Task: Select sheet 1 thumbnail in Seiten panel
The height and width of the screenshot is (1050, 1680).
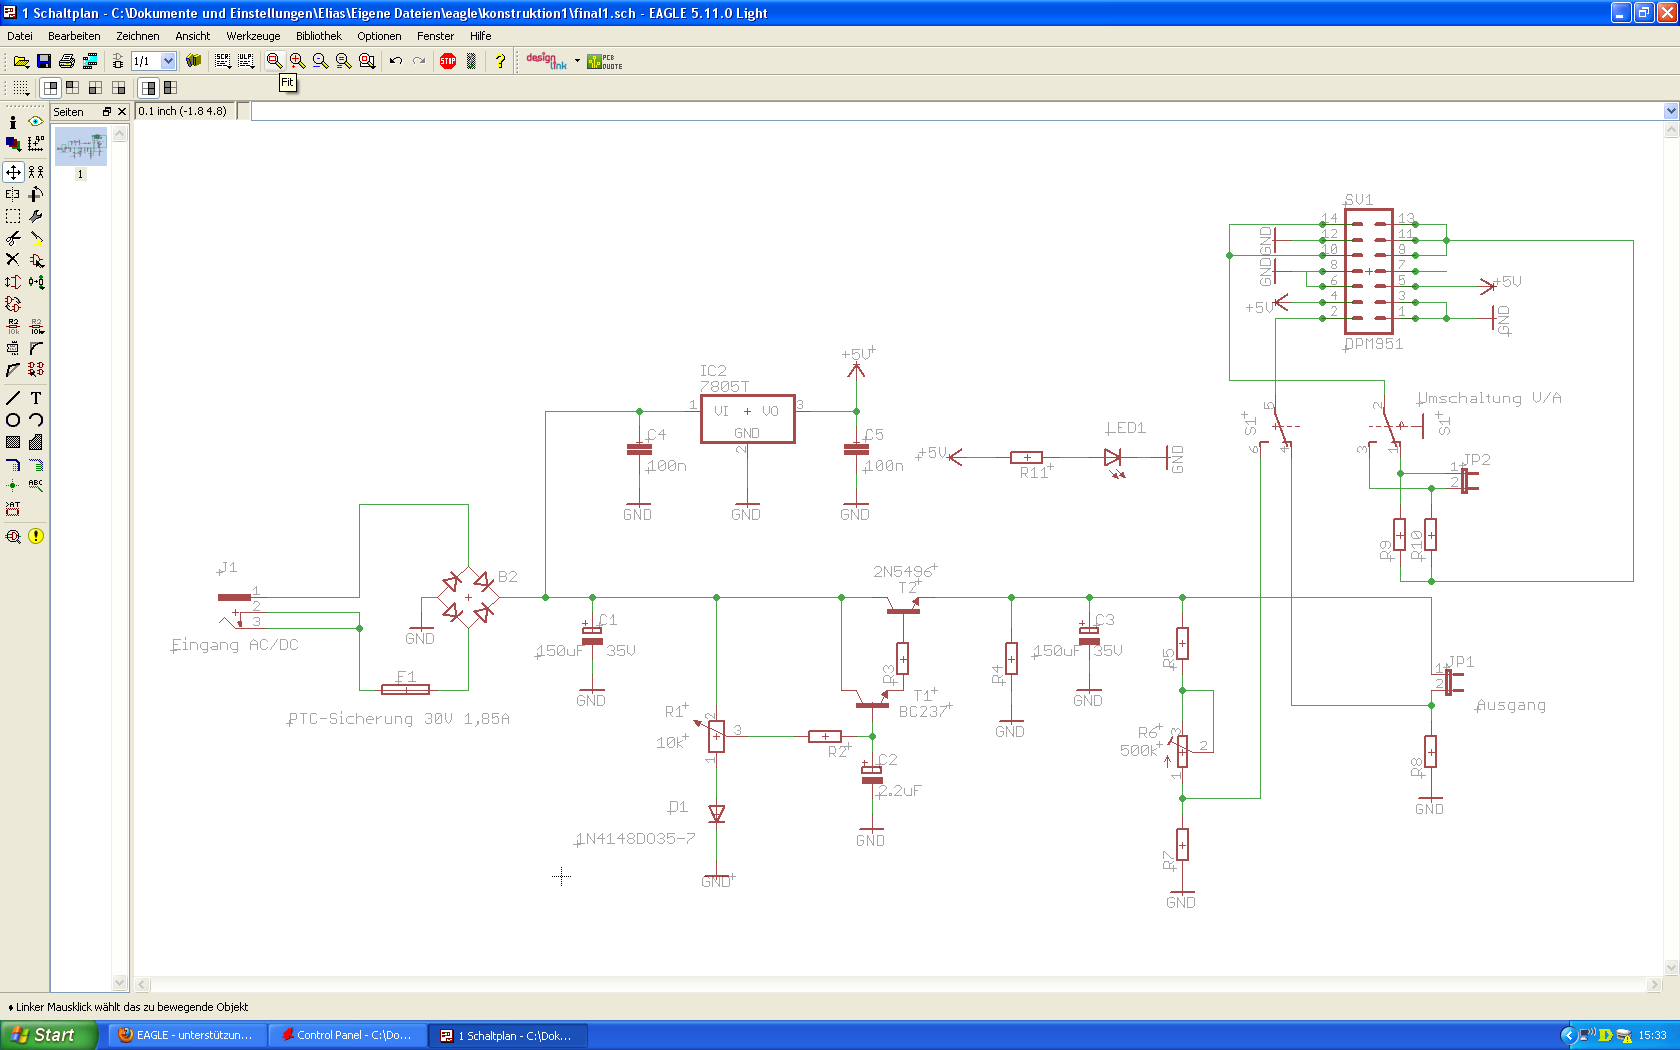Action: click(x=81, y=147)
